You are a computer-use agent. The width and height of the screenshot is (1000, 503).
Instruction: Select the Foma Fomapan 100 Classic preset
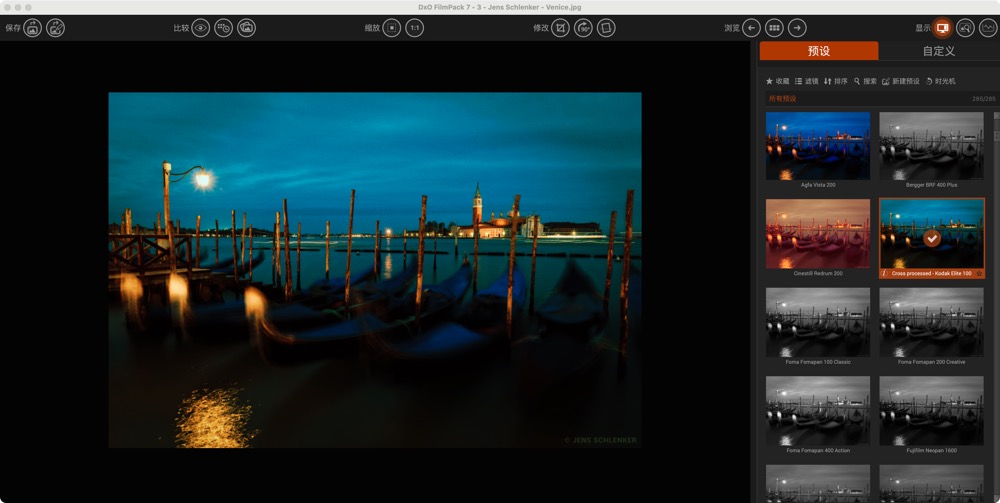coord(818,322)
